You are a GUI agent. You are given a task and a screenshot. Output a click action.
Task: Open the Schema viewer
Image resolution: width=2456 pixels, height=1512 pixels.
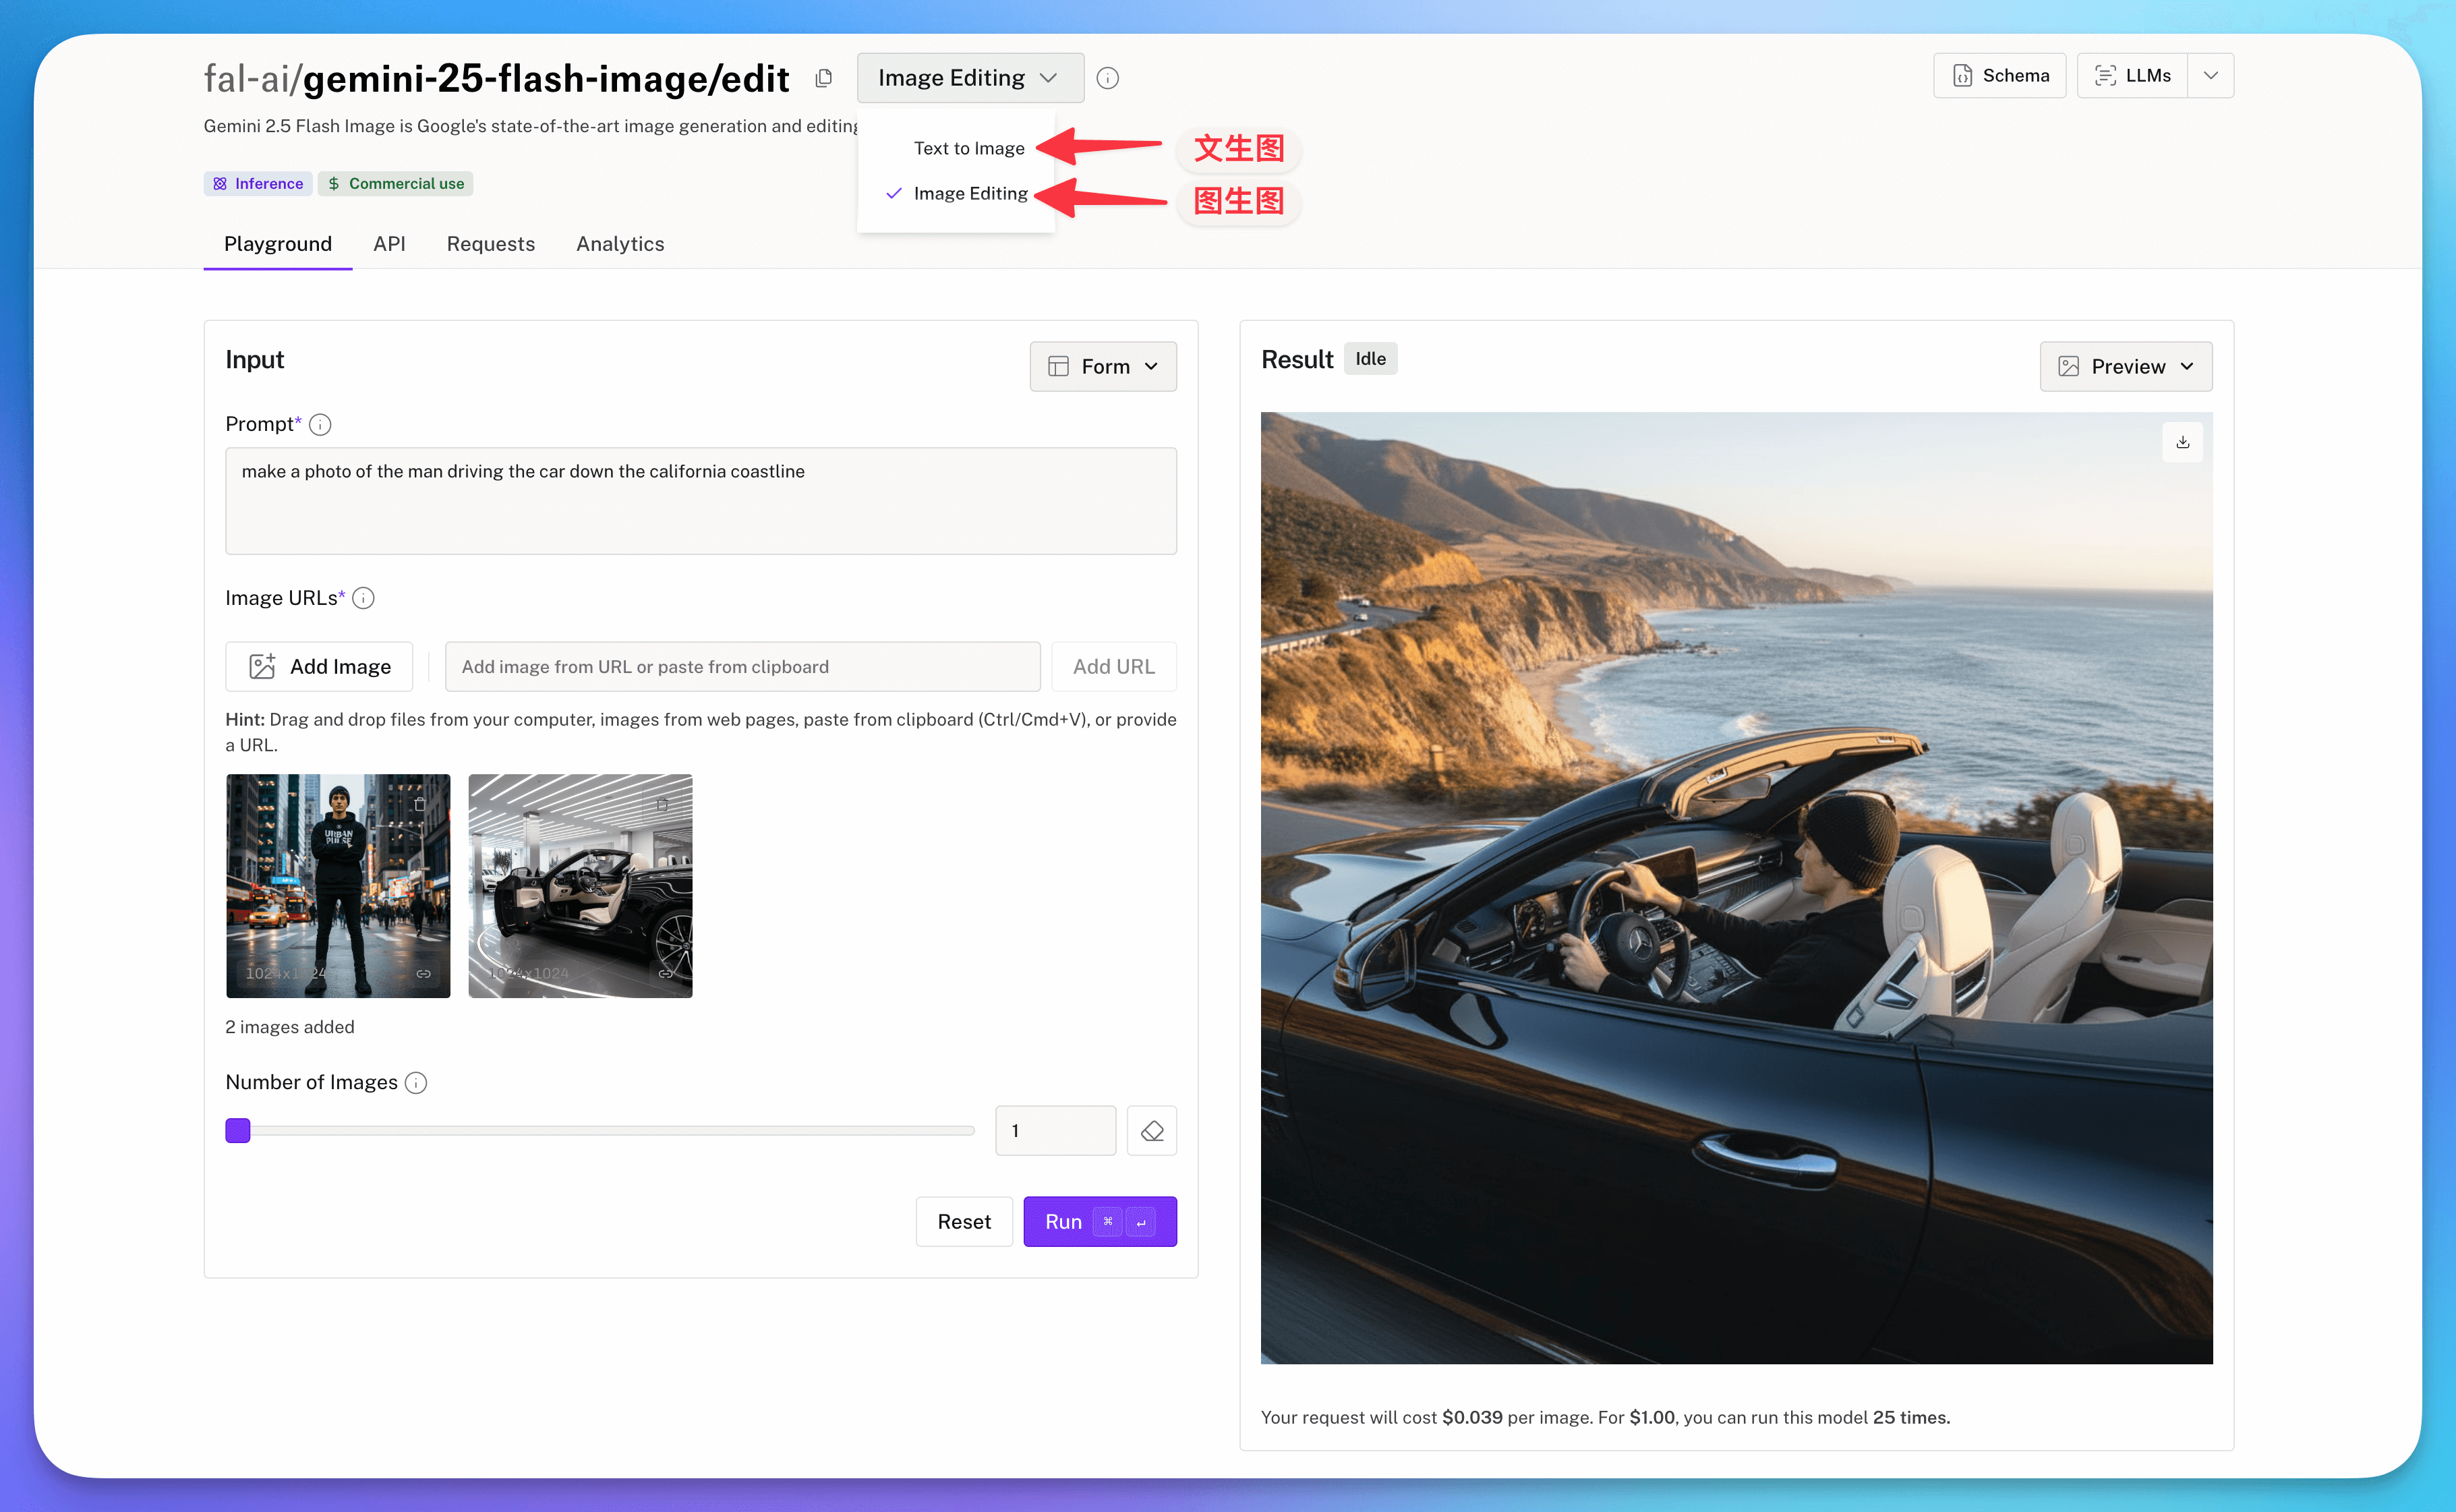(1999, 75)
